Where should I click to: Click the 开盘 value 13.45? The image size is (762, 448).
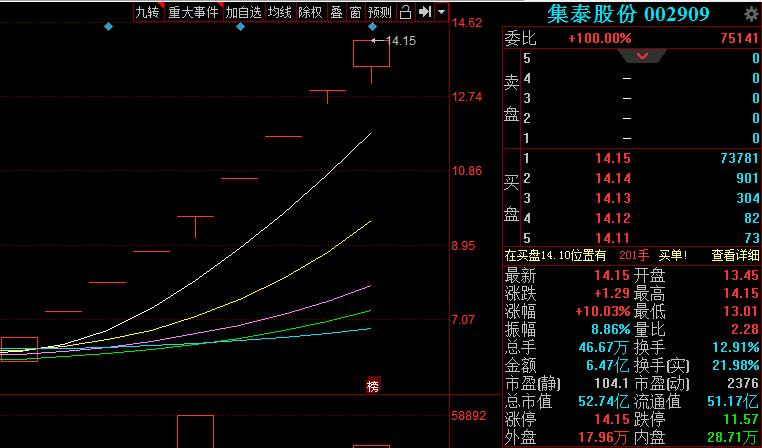click(741, 276)
